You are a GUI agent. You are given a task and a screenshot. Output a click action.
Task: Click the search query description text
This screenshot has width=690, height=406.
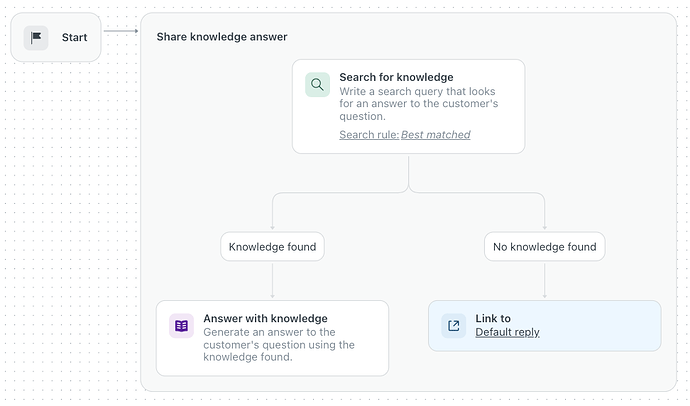pos(418,104)
